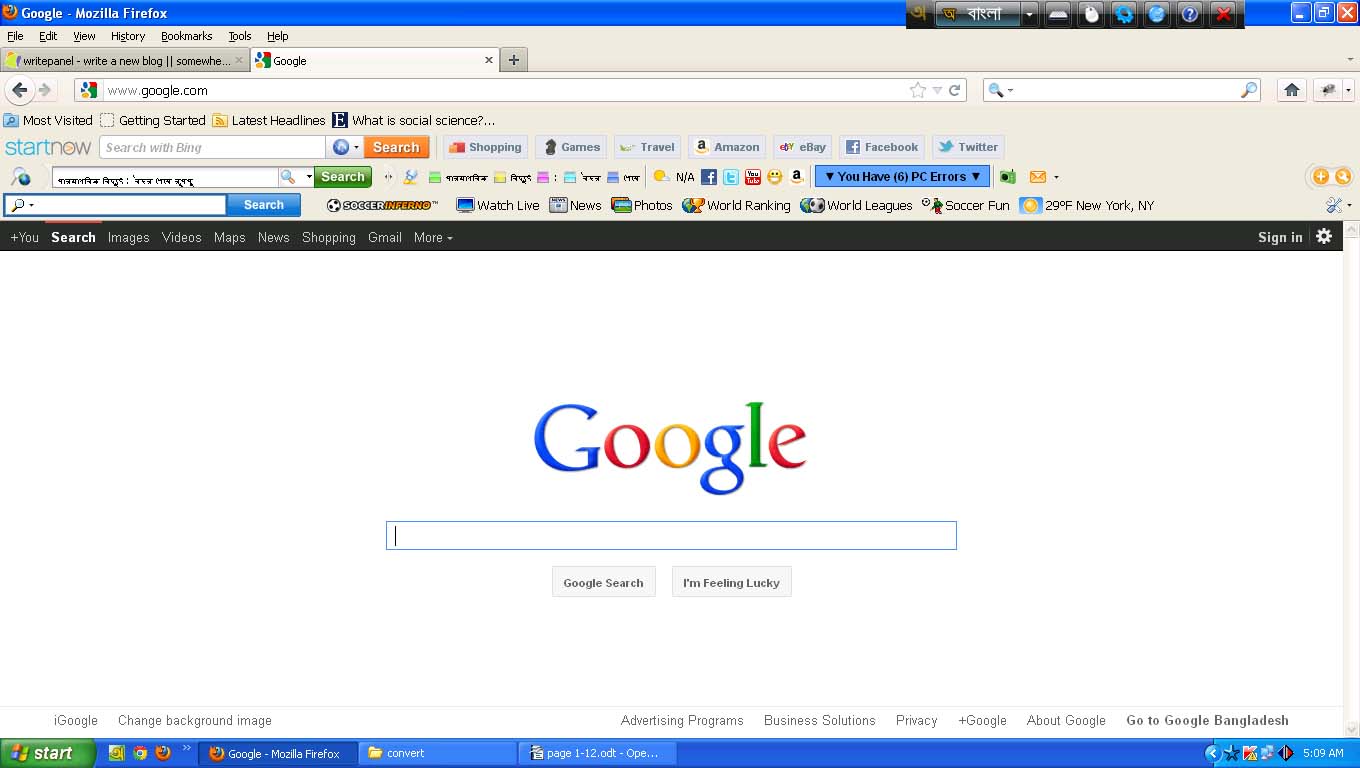This screenshot has height=768, width=1360.
Task: Click Sign in link on Google
Action: (x=1280, y=237)
